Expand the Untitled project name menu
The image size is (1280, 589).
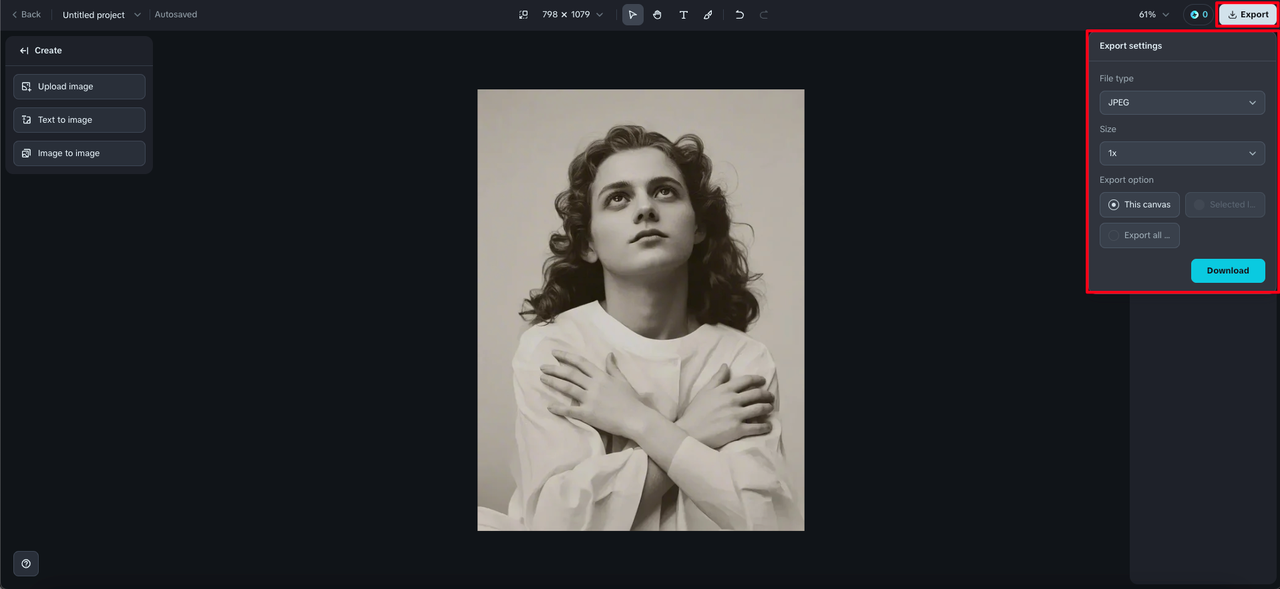(x=102, y=15)
